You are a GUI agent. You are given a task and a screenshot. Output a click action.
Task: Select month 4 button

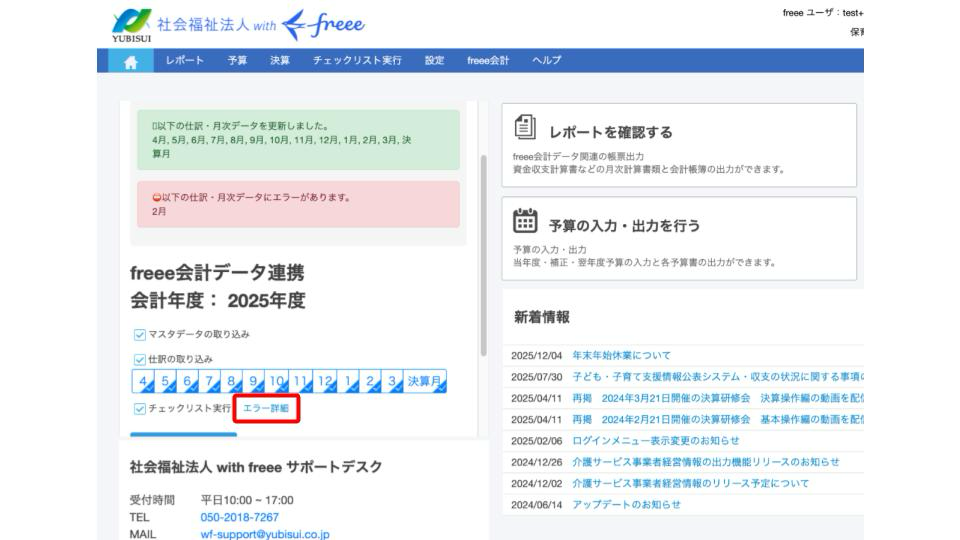143,381
